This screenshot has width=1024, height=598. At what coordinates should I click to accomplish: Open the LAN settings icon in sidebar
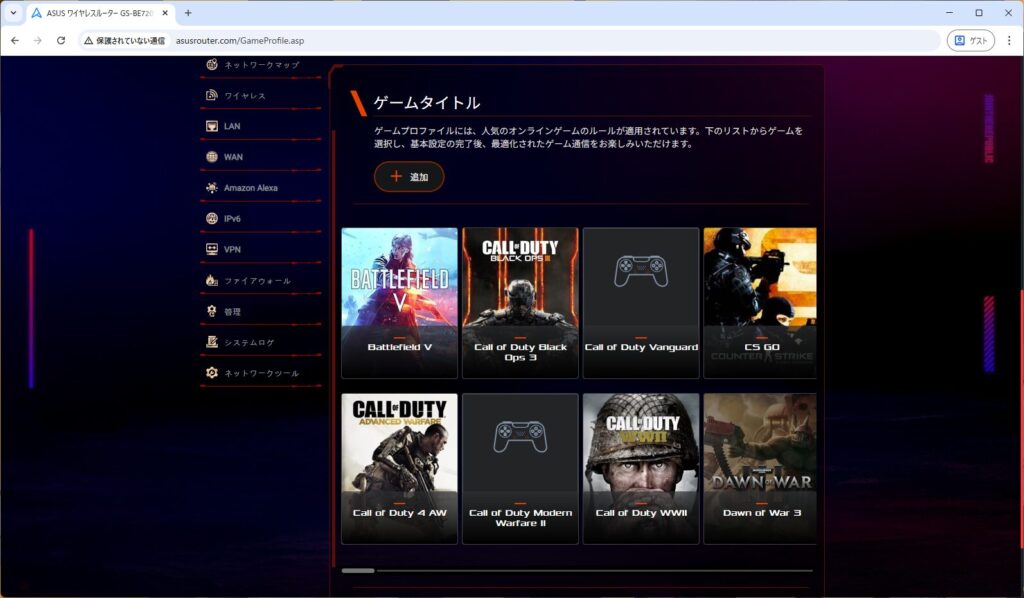click(x=212, y=127)
